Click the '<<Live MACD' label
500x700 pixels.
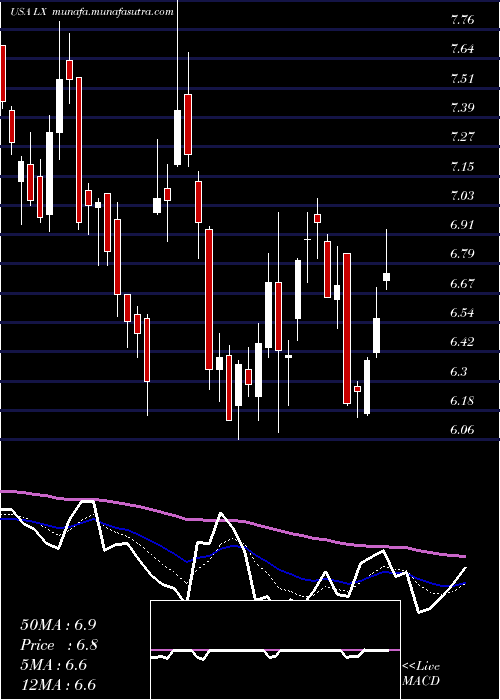(421, 673)
